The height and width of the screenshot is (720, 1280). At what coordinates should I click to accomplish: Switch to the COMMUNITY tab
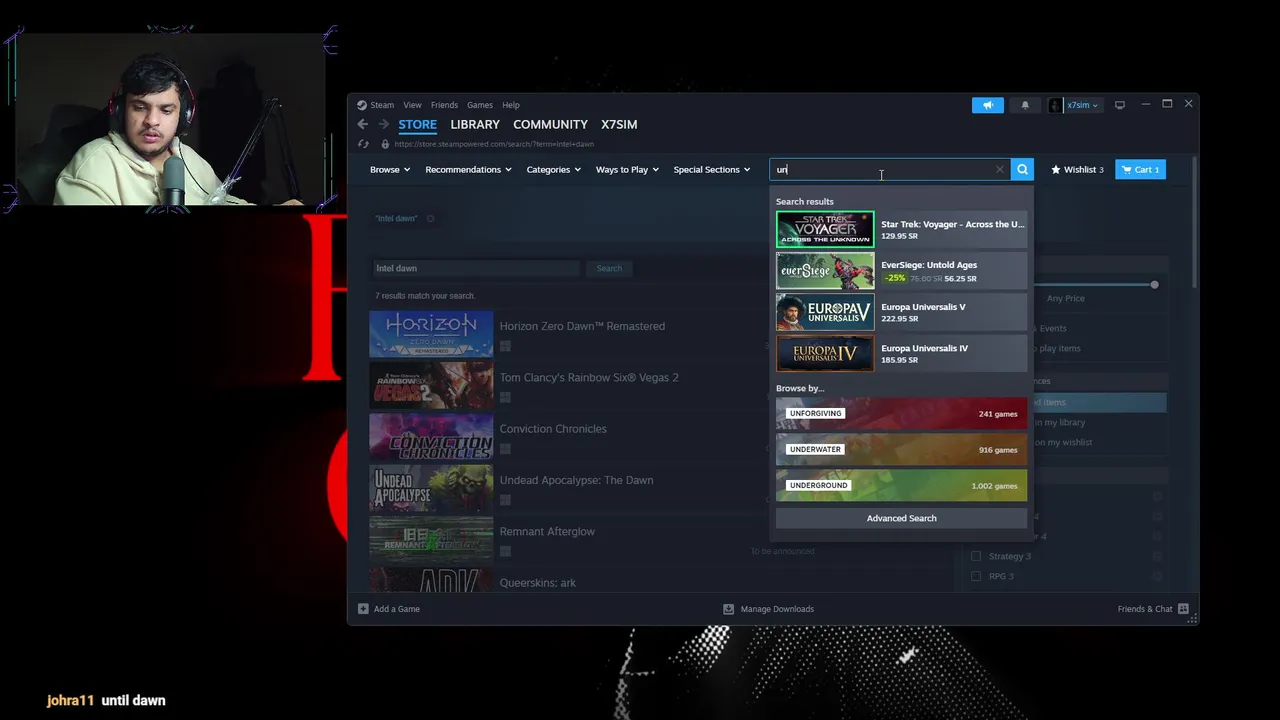click(550, 125)
